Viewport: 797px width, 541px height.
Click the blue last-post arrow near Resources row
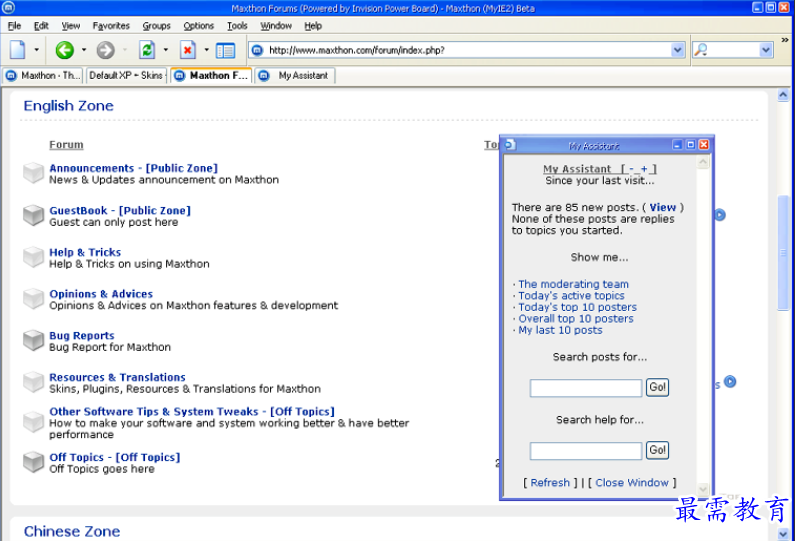tap(730, 381)
